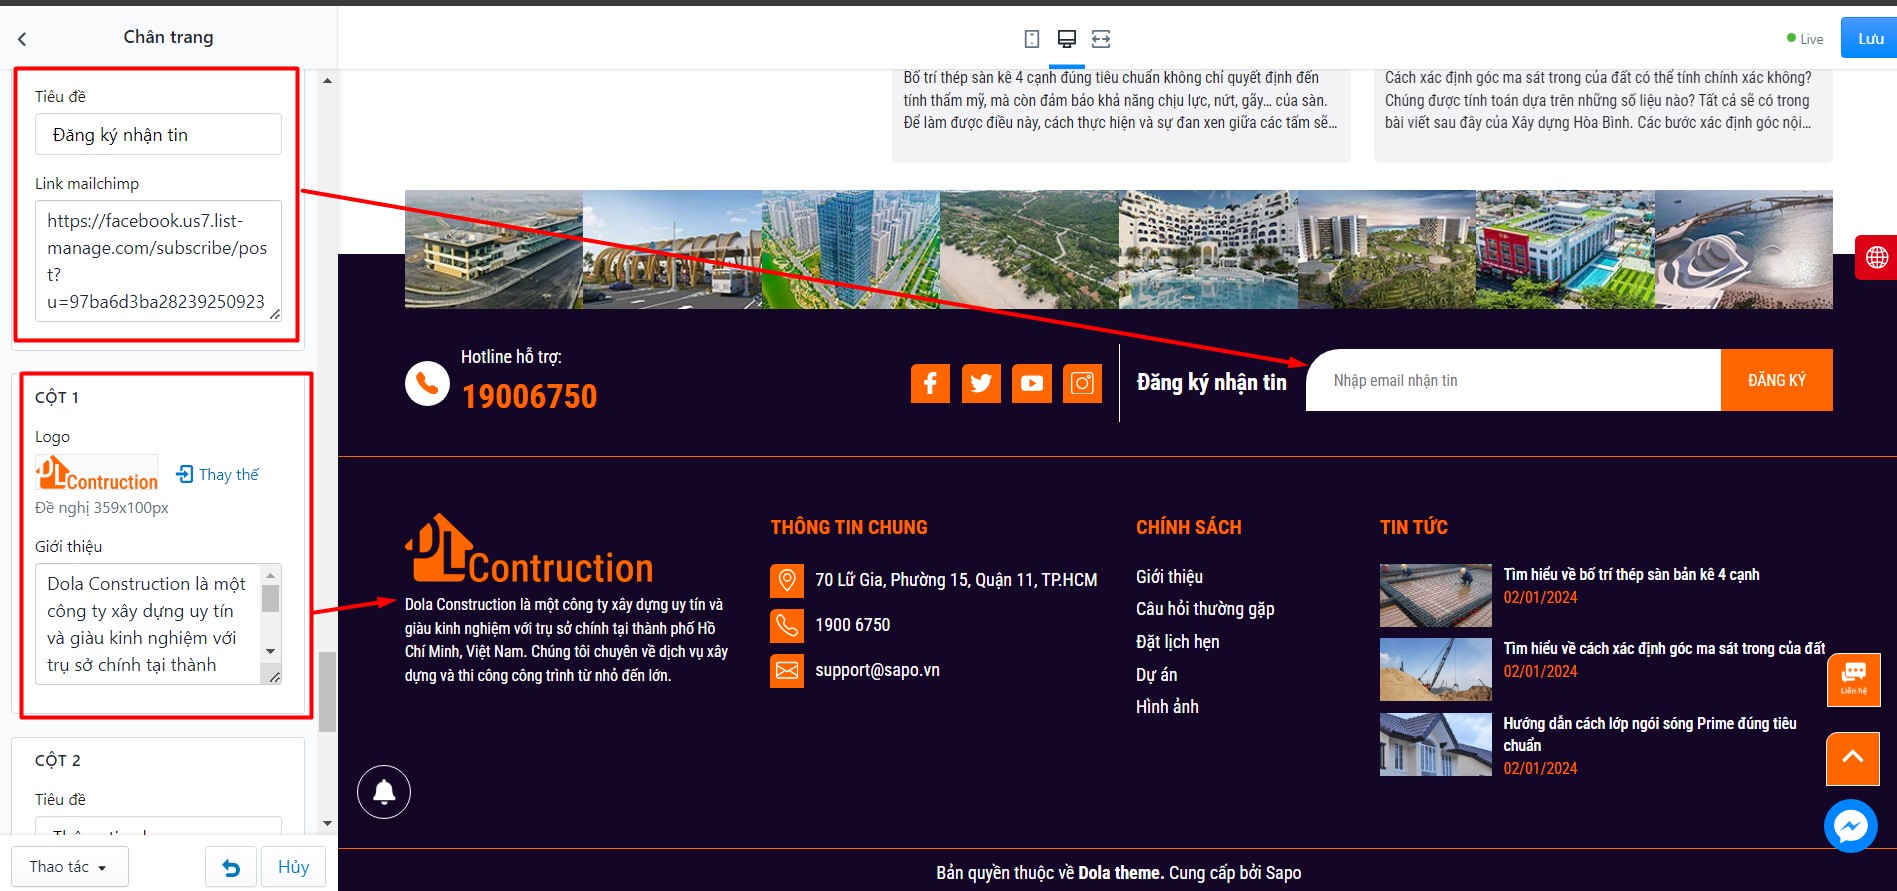Click the Link mailchimp textarea
Screen dimensions: 1897x891
(158, 261)
